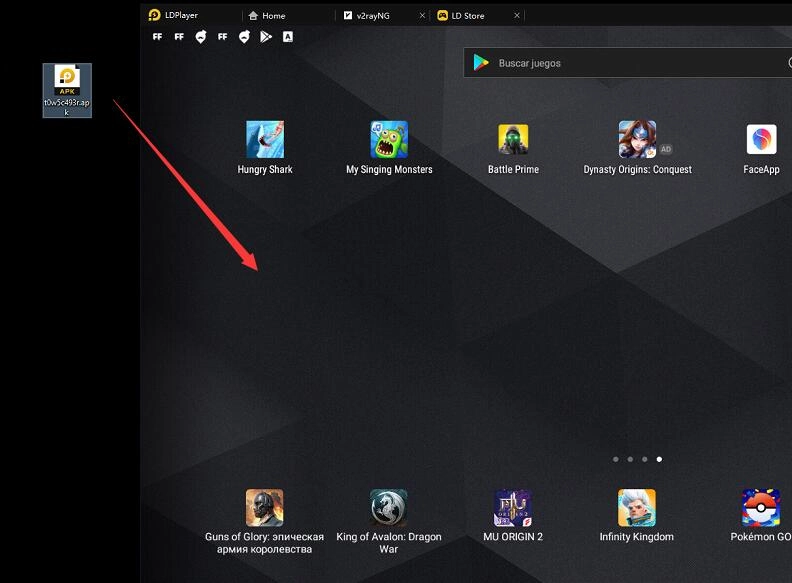Click the 'My Singing Monsters' label text
Image resolution: width=792 pixels, height=583 pixels.
click(x=389, y=169)
